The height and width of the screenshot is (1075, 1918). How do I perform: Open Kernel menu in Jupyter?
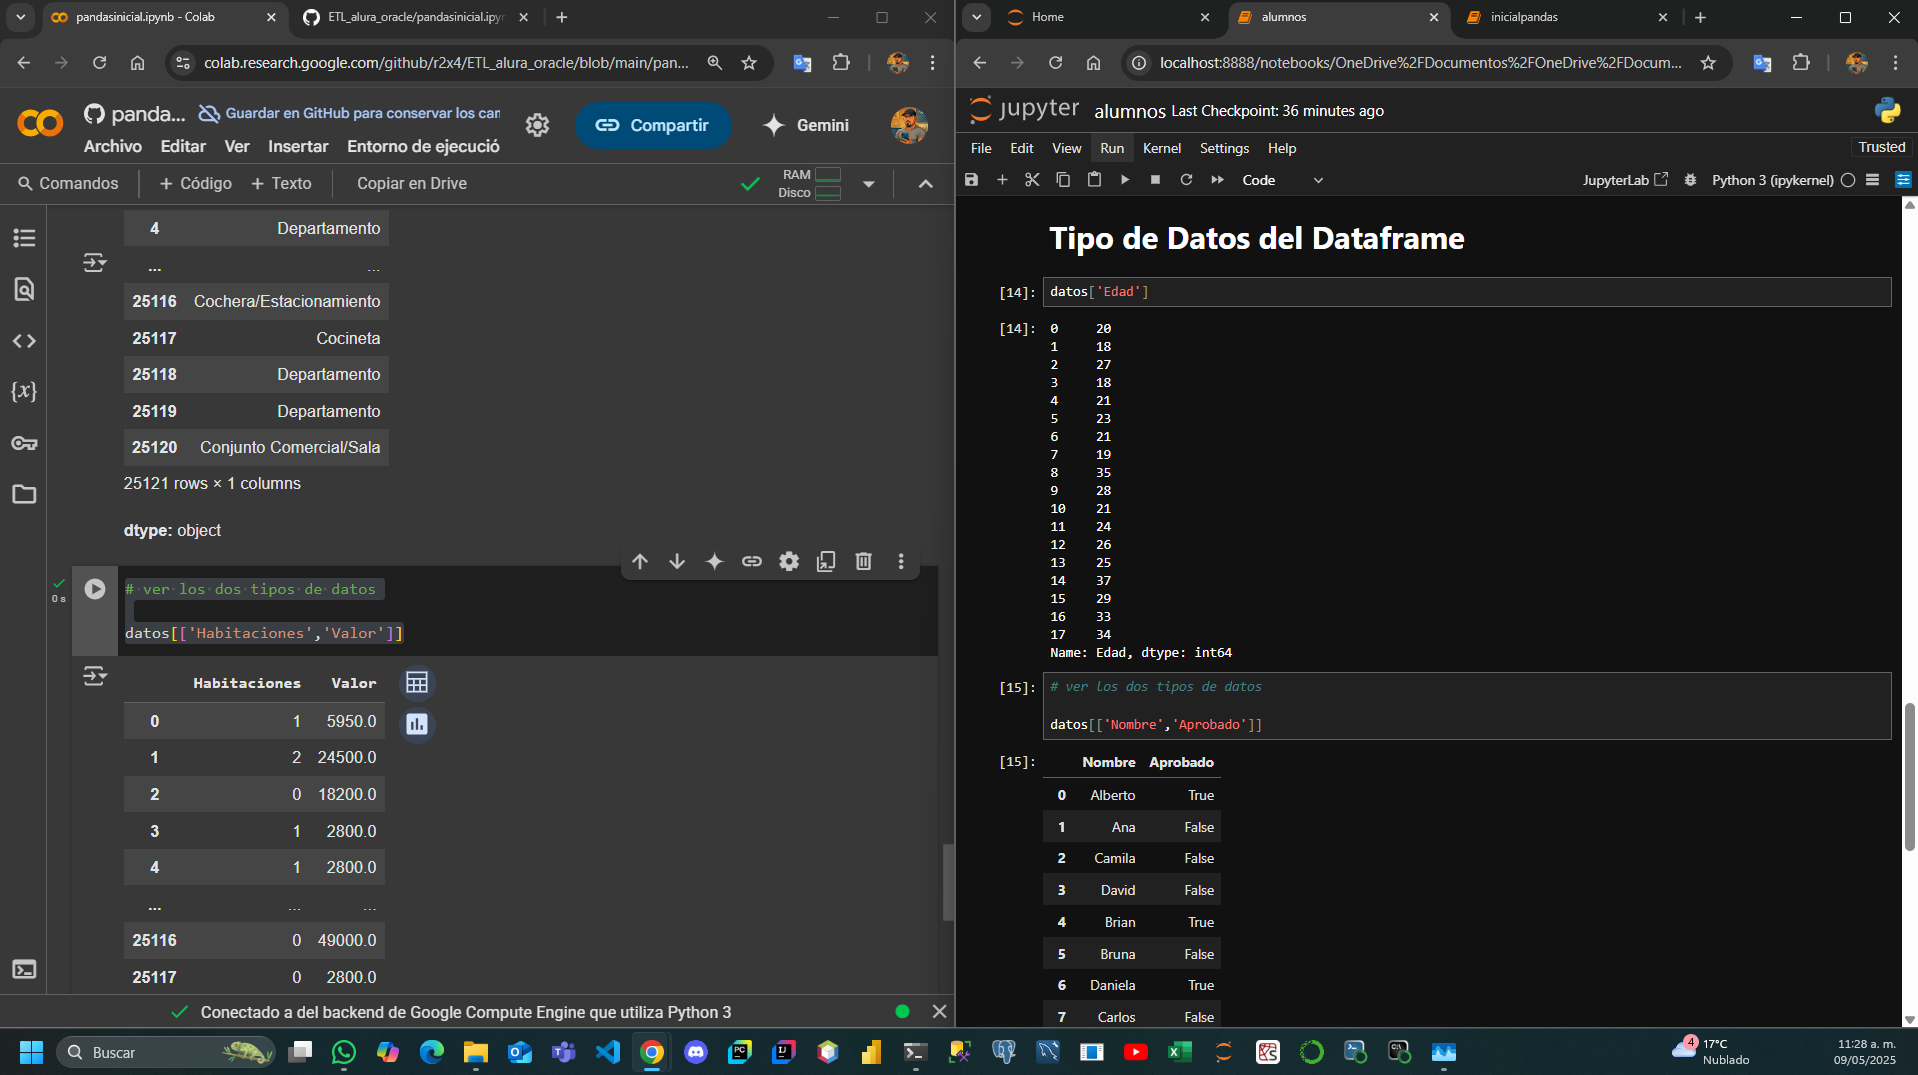(1162, 148)
